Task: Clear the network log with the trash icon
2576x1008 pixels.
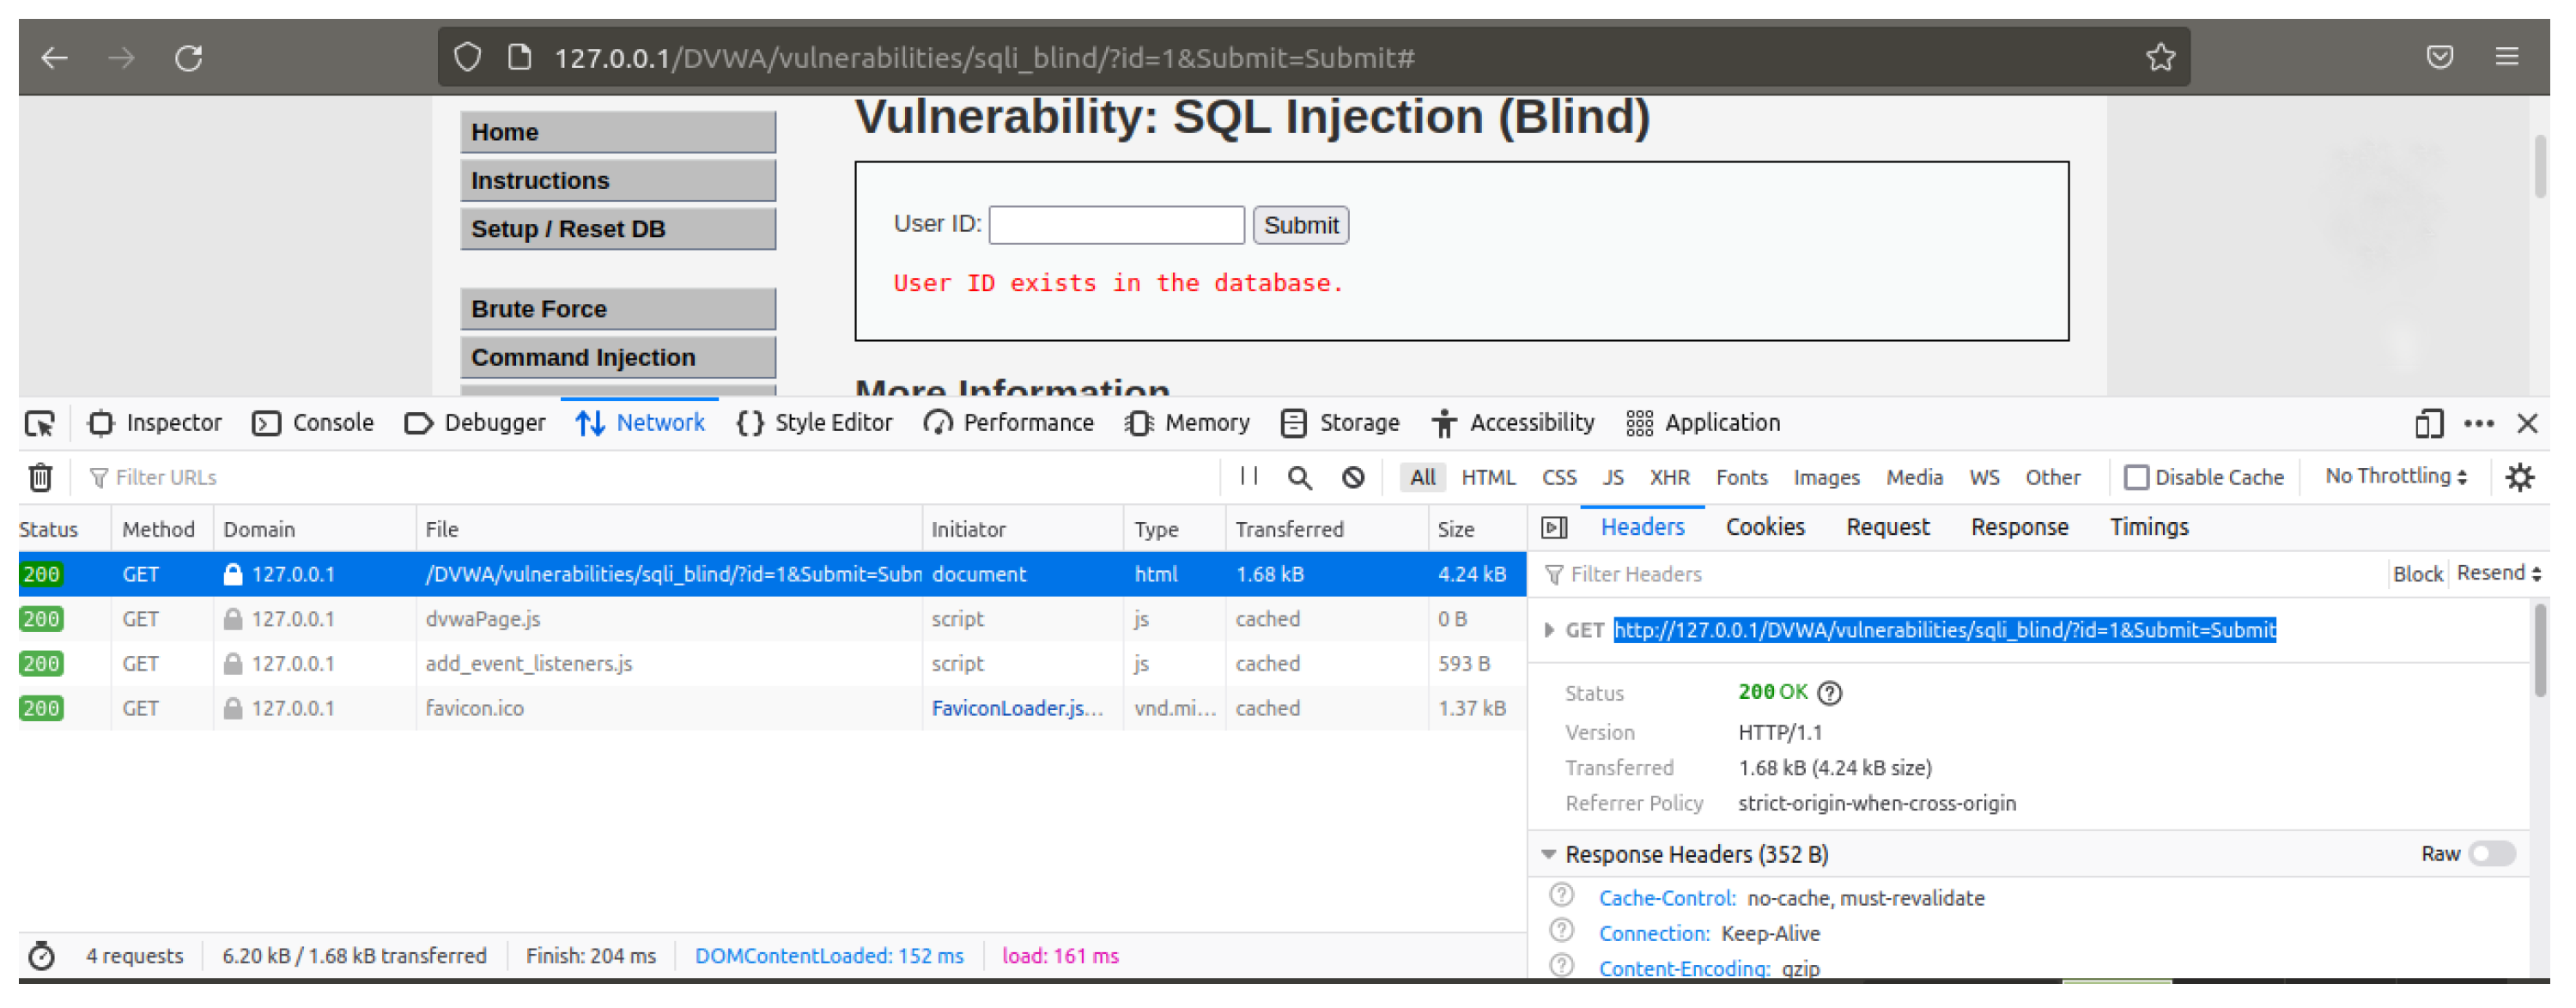Action: coord(40,478)
